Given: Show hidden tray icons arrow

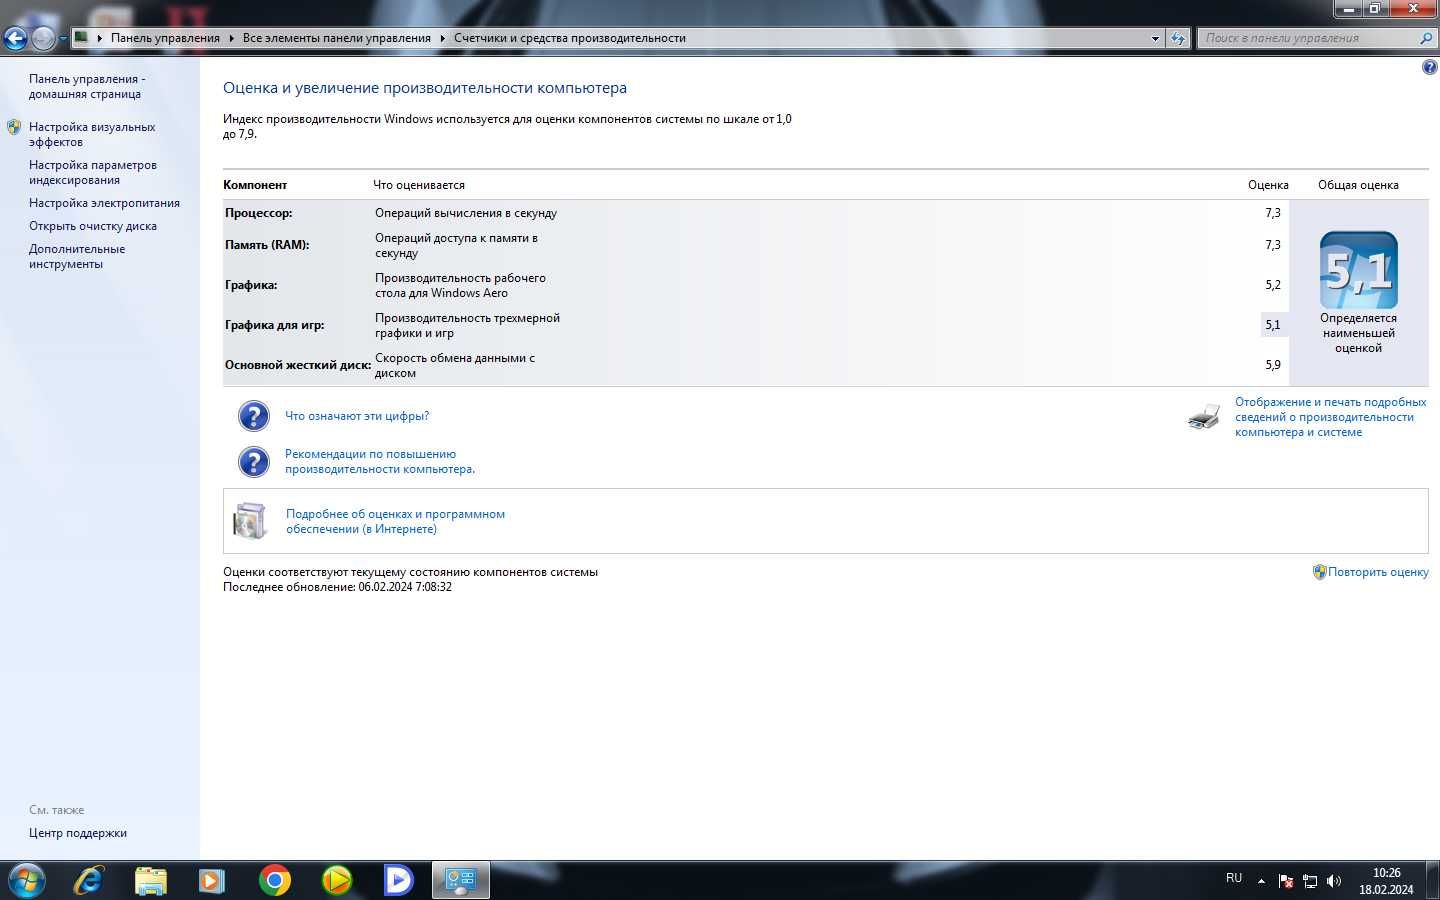Looking at the screenshot, I should (x=1261, y=881).
